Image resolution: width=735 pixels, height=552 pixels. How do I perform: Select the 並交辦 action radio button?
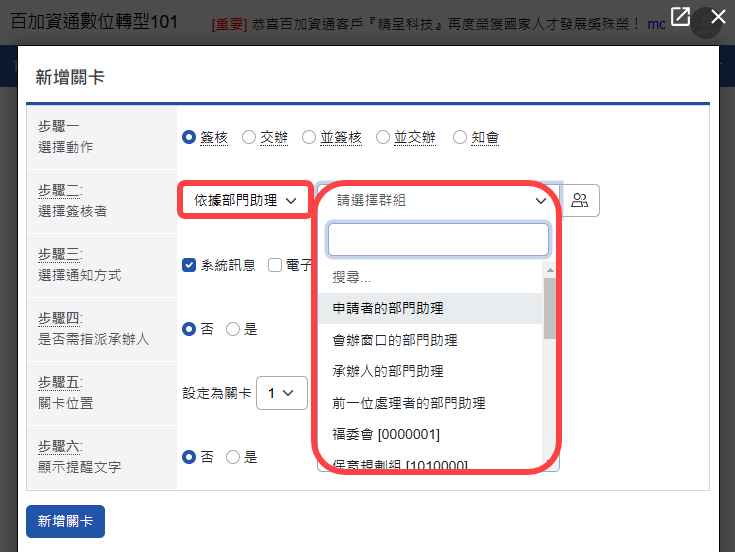(x=383, y=137)
